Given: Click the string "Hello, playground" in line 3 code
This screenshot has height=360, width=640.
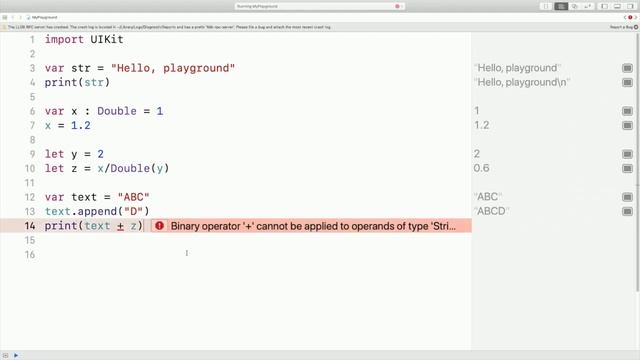Looking at the screenshot, I should click(x=173, y=68).
